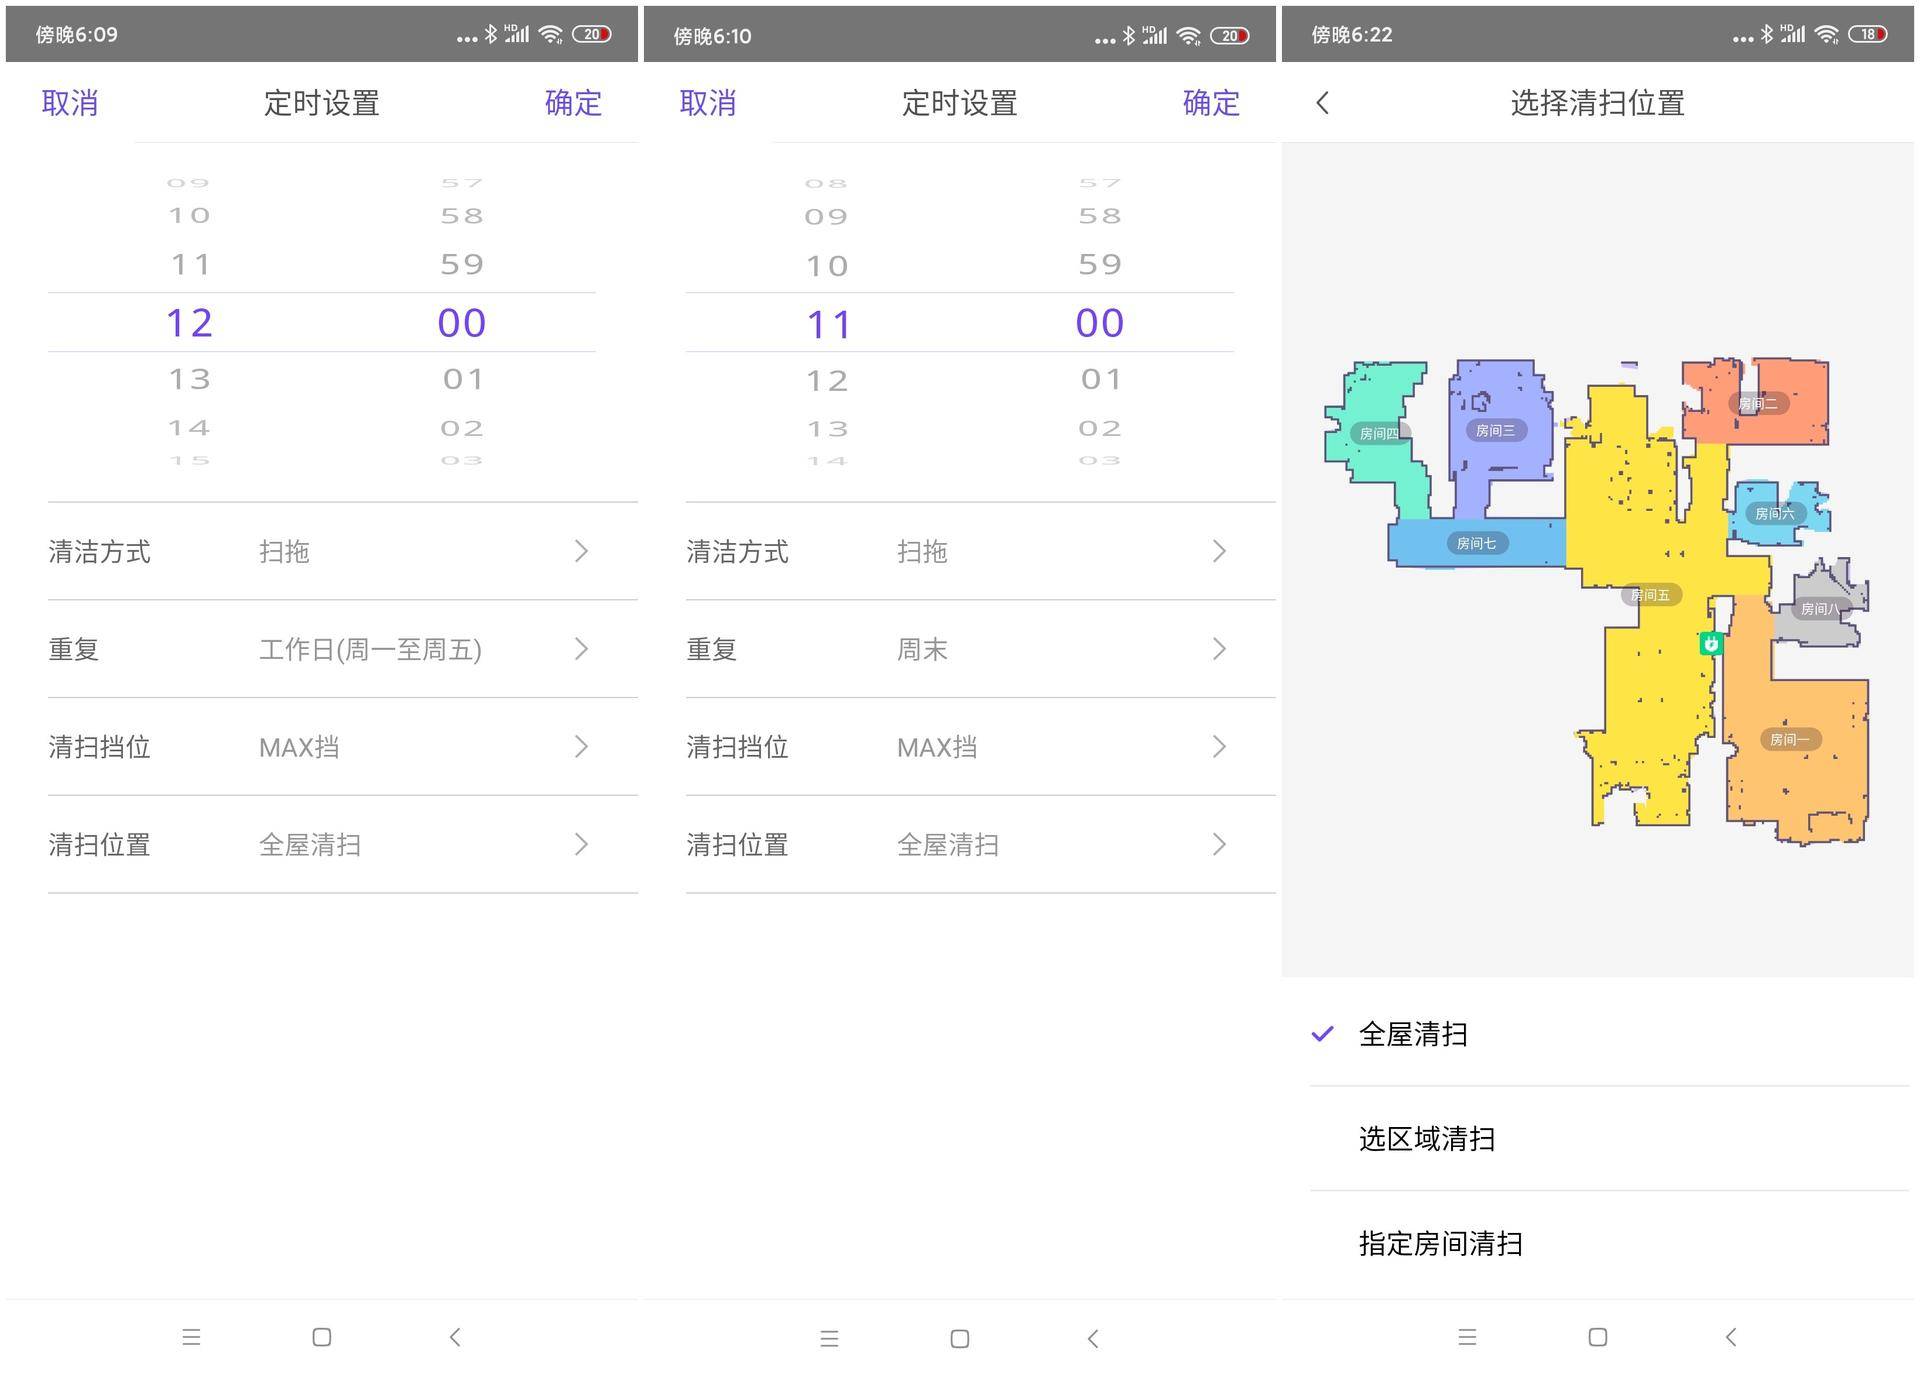Viewport: 1920px width, 1381px height.
Task: Select 房间一 on the cleaning map
Action: pyautogui.click(x=1789, y=739)
